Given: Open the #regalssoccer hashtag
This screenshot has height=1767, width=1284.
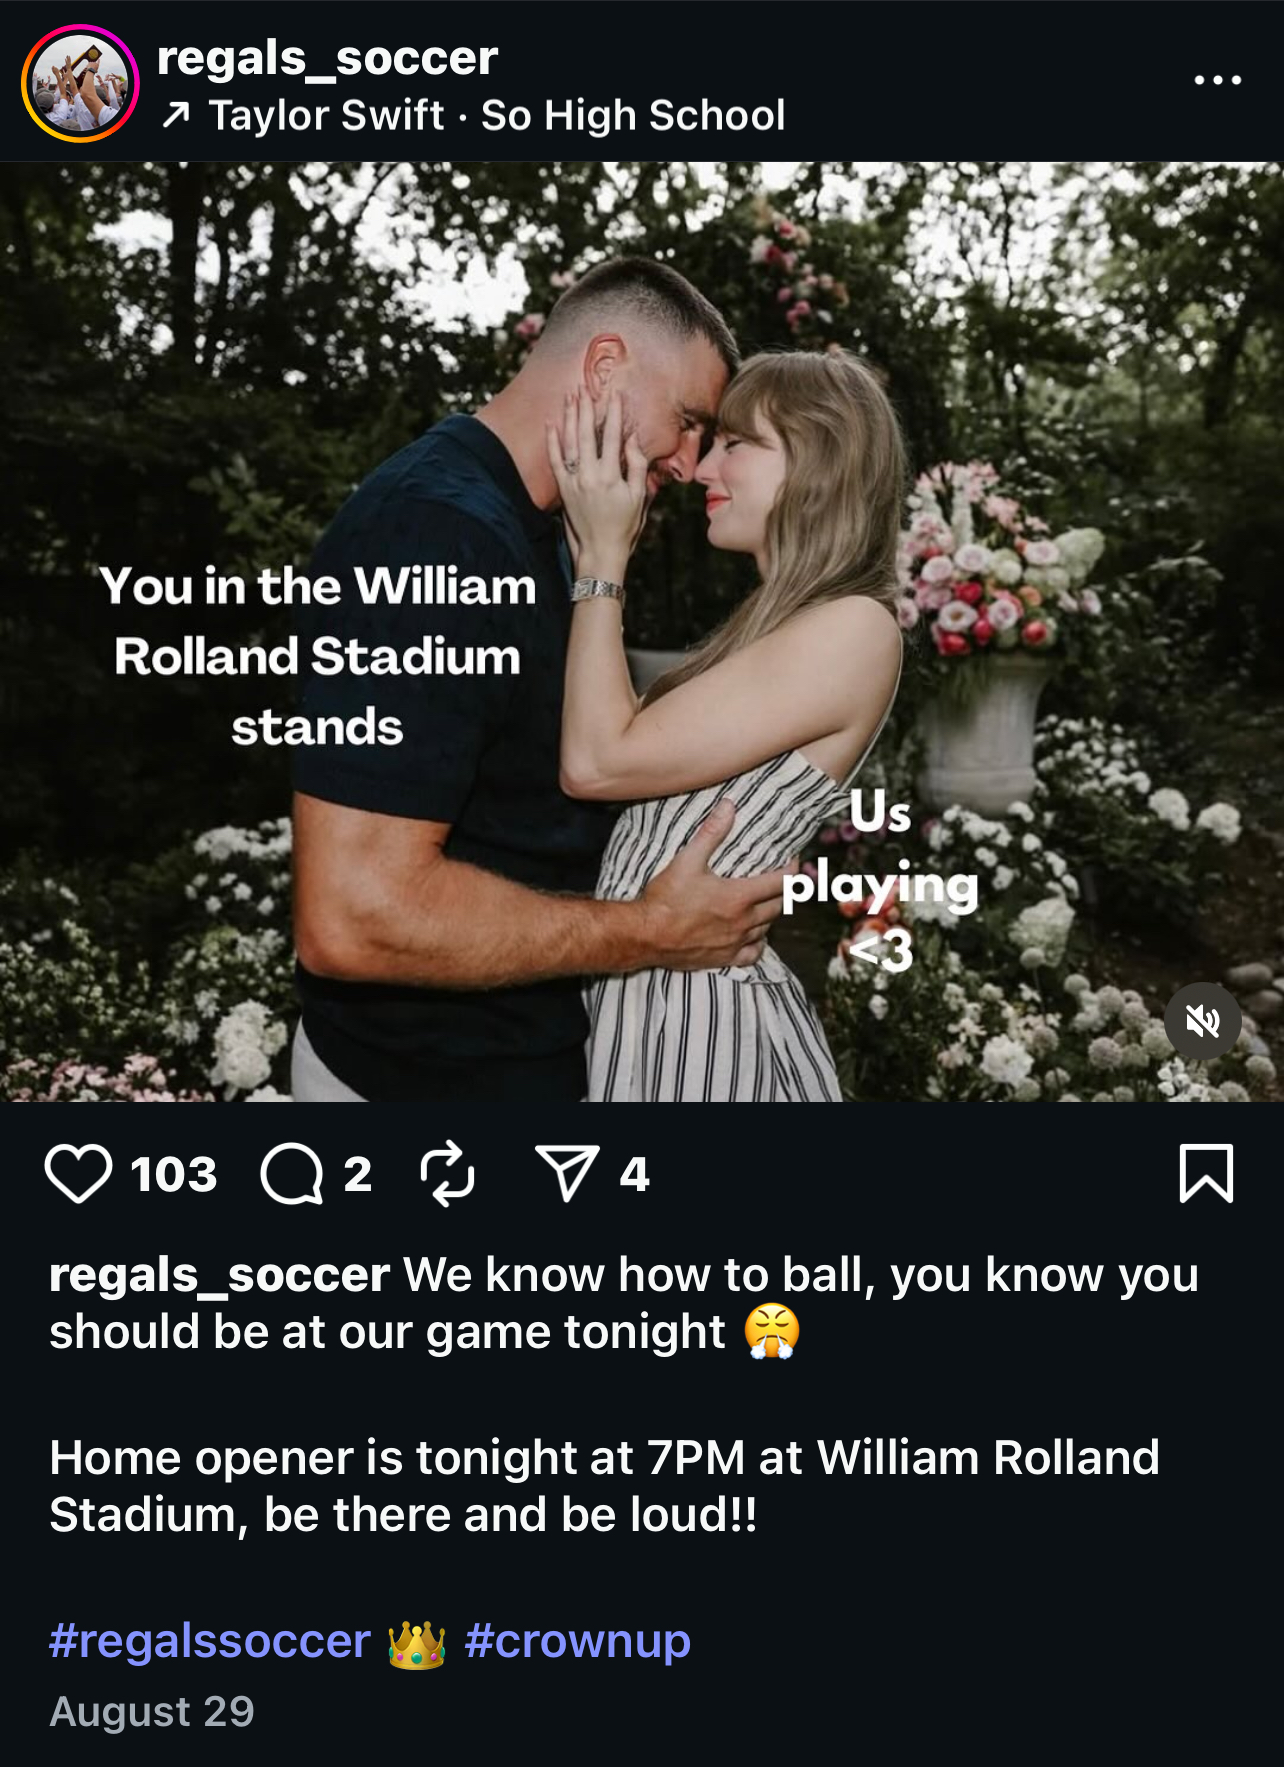Looking at the screenshot, I should click(x=210, y=1641).
